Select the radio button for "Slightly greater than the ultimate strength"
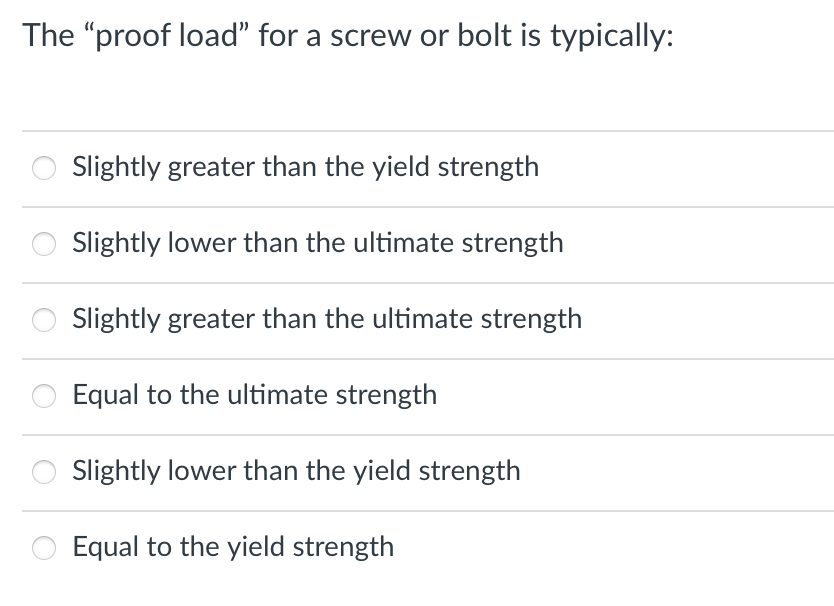Image resolution: width=834 pixels, height=606 pixels. [x=44, y=320]
